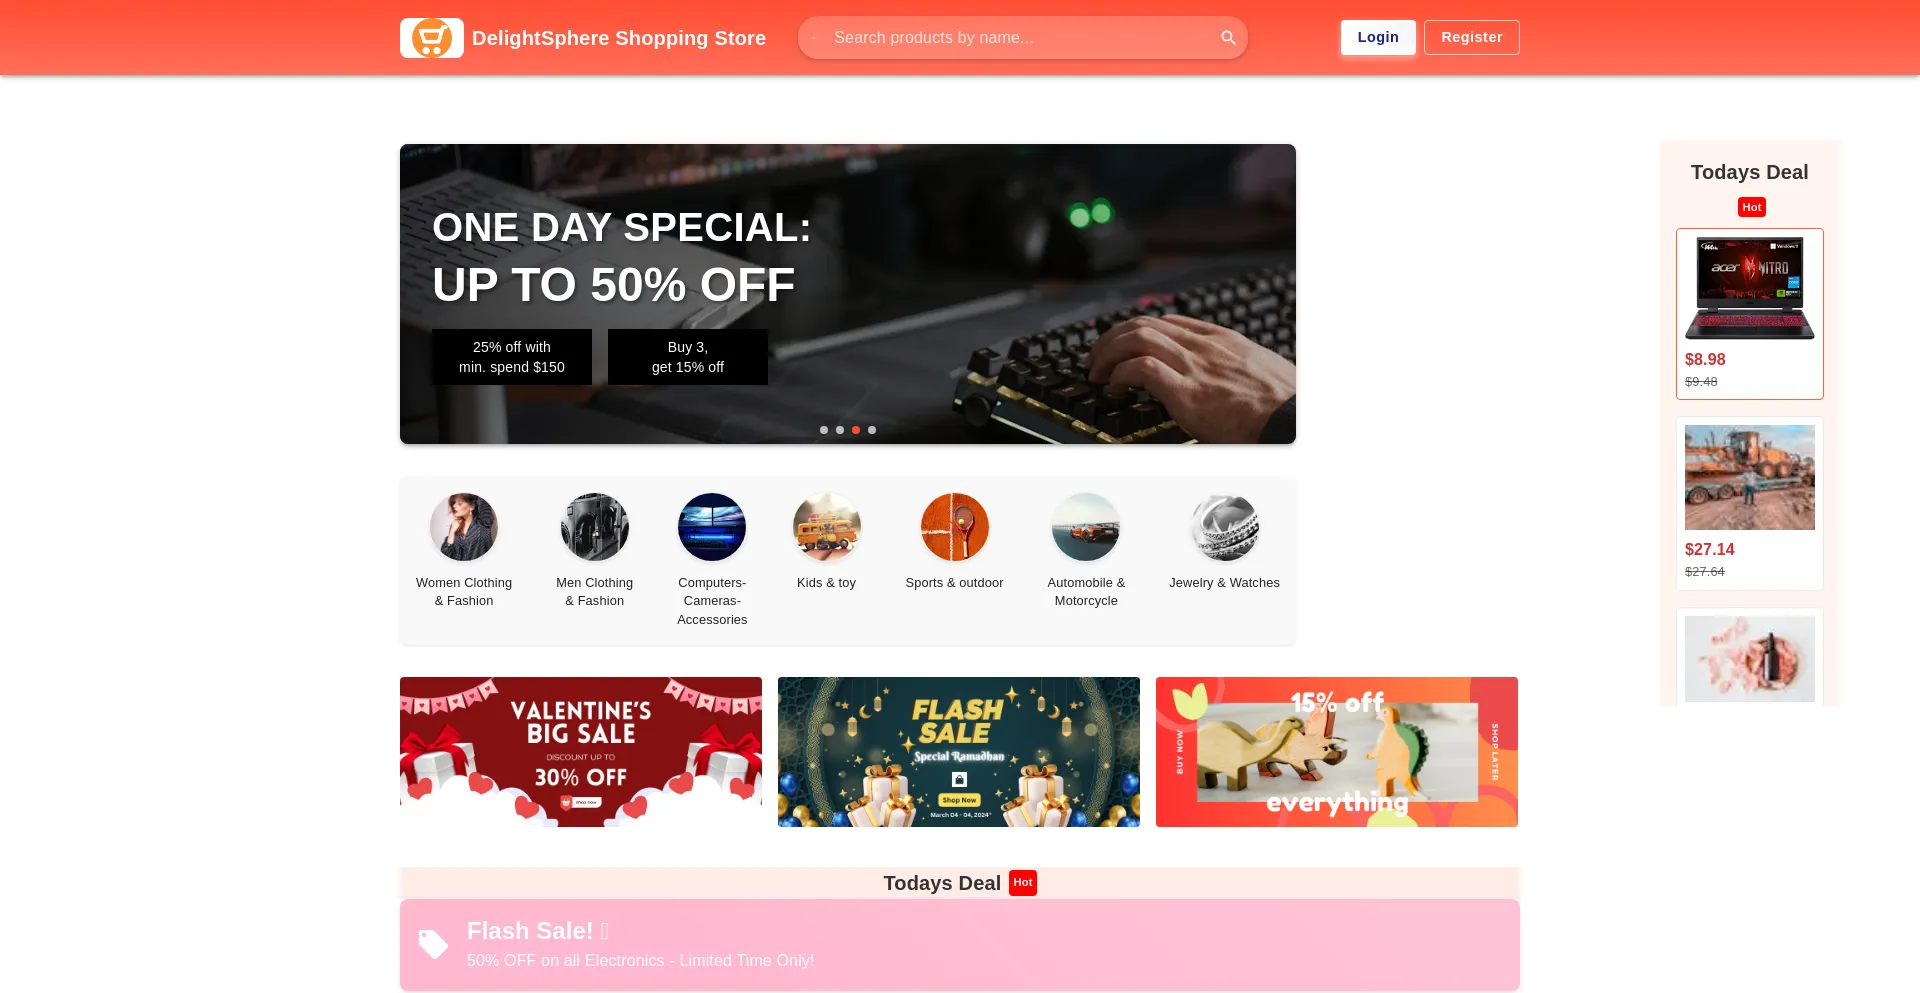Screen dimensions: 1920x993
Task: Open Kids & toy category icon
Action: tap(827, 527)
